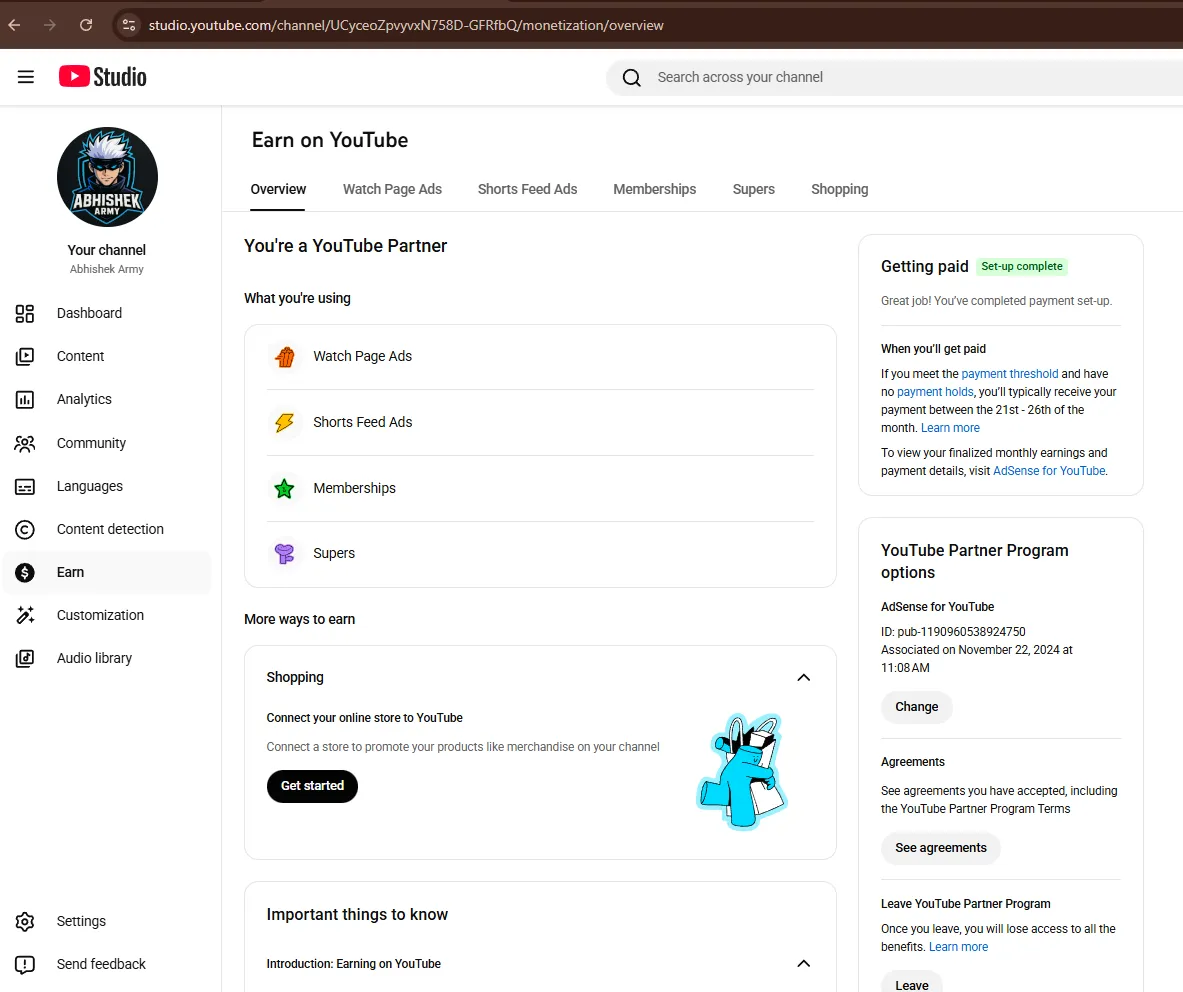
Task: Switch to the Memberships tab
Action: [x=655, y=189]
